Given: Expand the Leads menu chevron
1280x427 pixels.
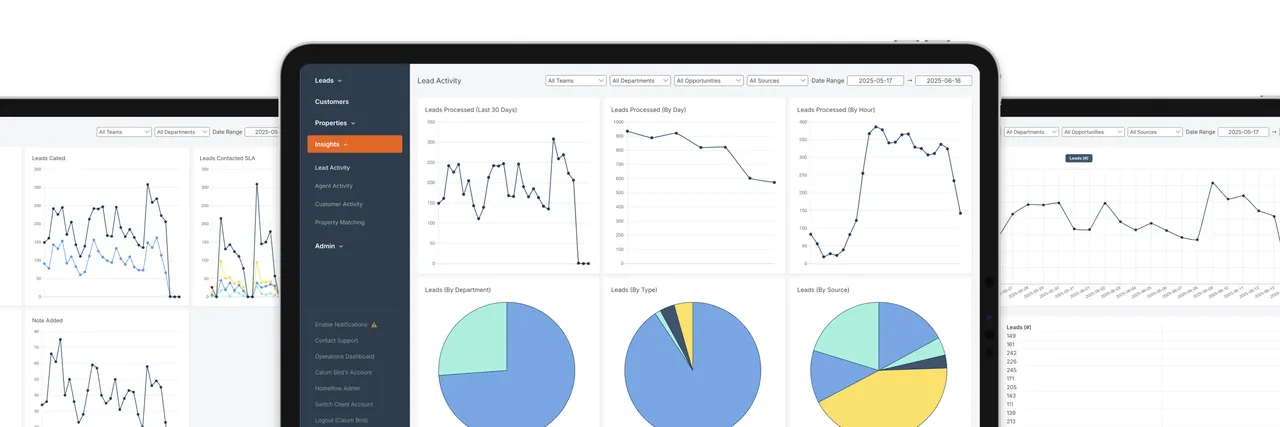Looking at the screenshot, I should 340,80.
